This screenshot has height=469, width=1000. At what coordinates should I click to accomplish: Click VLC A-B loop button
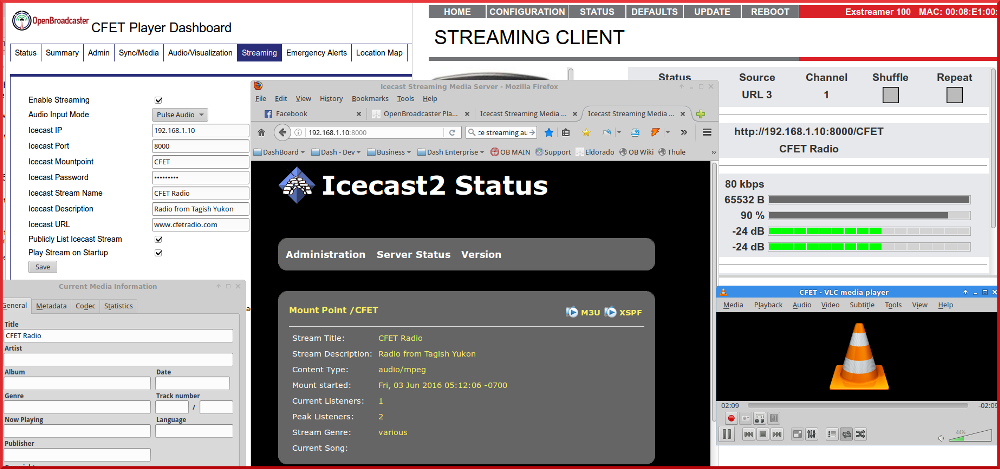[760, 419]
